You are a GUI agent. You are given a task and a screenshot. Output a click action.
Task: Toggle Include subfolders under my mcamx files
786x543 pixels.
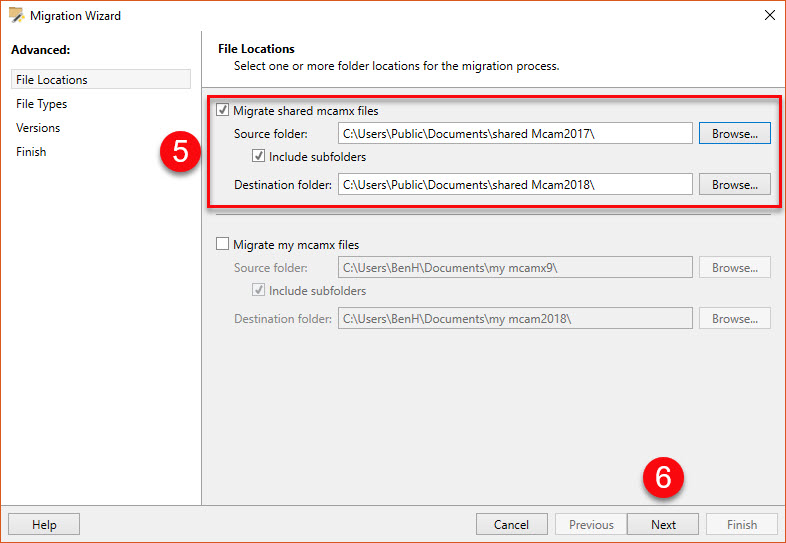click(x=258, y=290)
